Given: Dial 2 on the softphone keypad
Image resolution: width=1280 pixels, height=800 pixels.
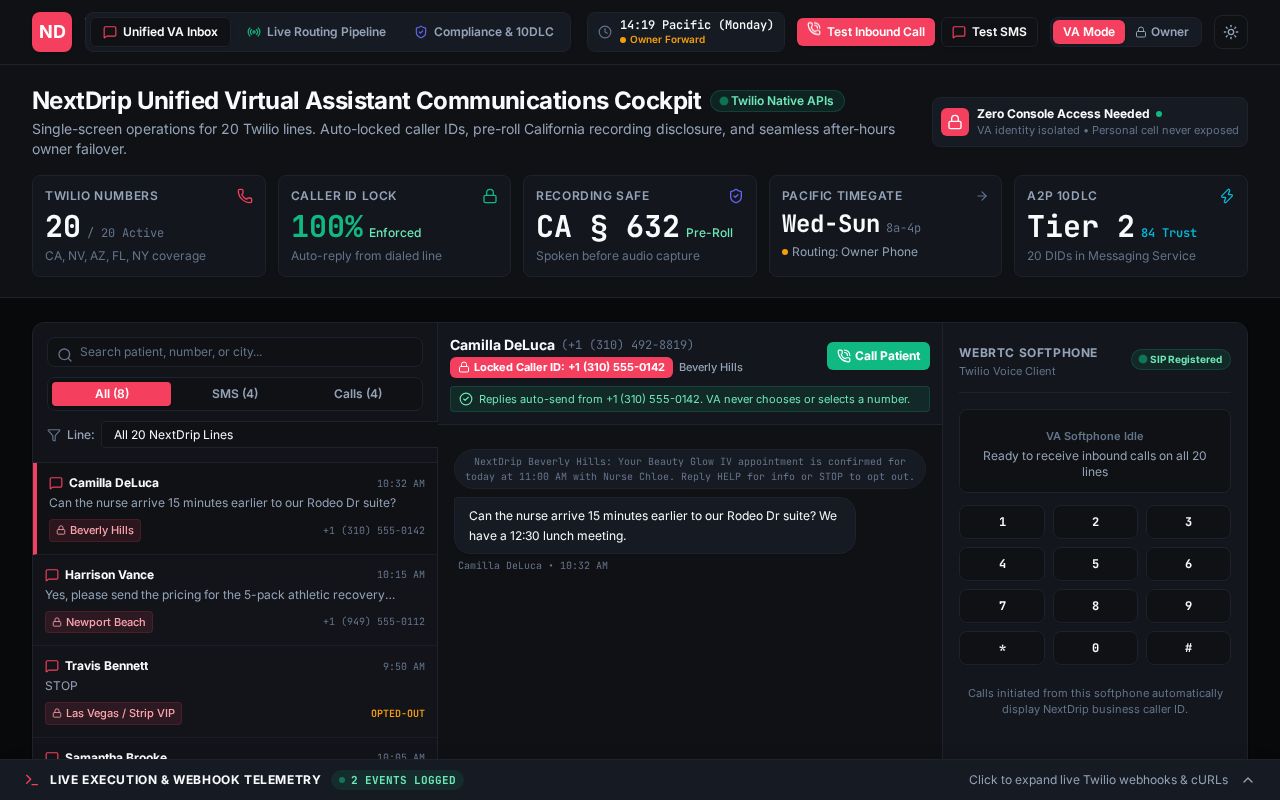Looking at the screenshot, I should (1095, 522).
